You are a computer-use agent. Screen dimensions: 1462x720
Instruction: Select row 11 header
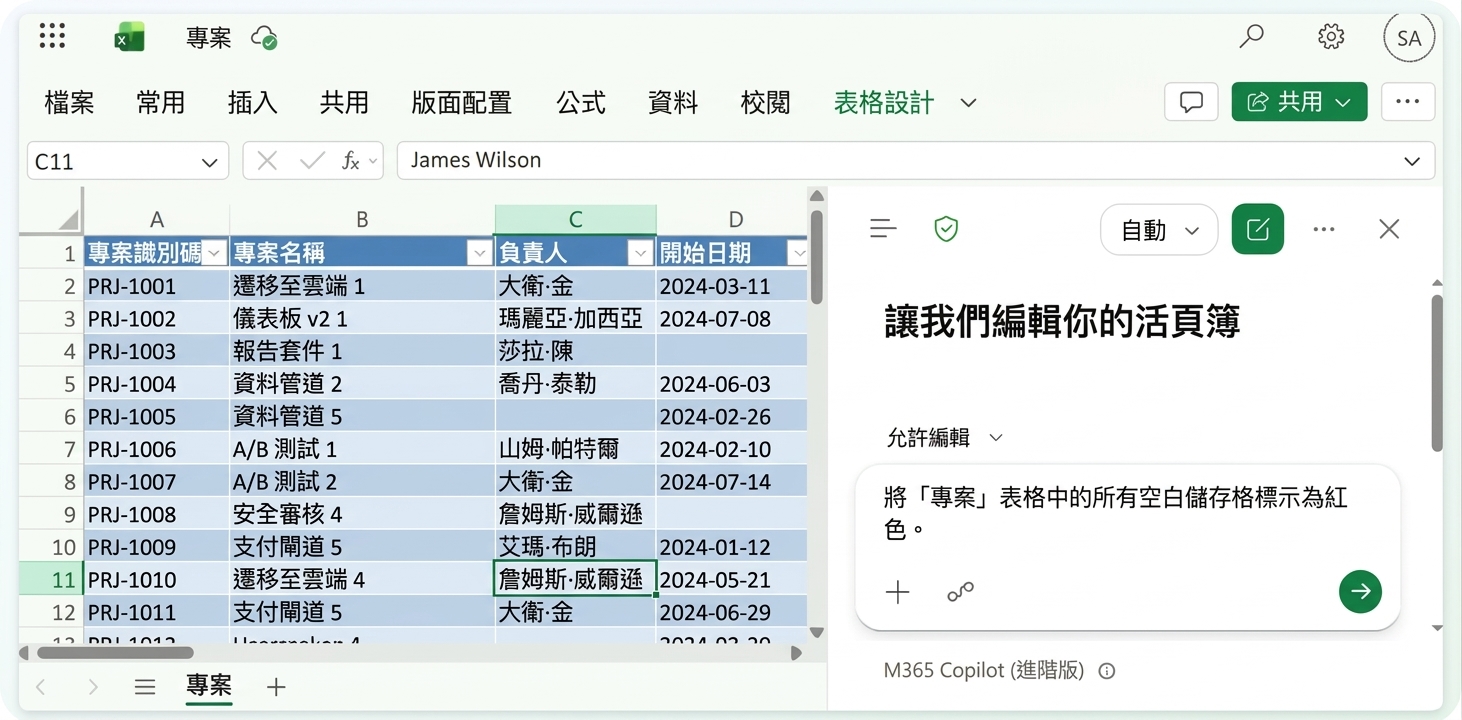click(51, 580)
